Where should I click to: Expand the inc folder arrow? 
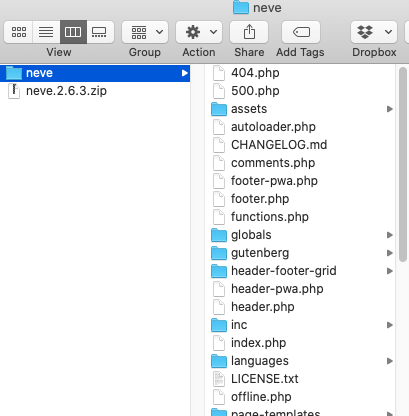coord(389,325)
